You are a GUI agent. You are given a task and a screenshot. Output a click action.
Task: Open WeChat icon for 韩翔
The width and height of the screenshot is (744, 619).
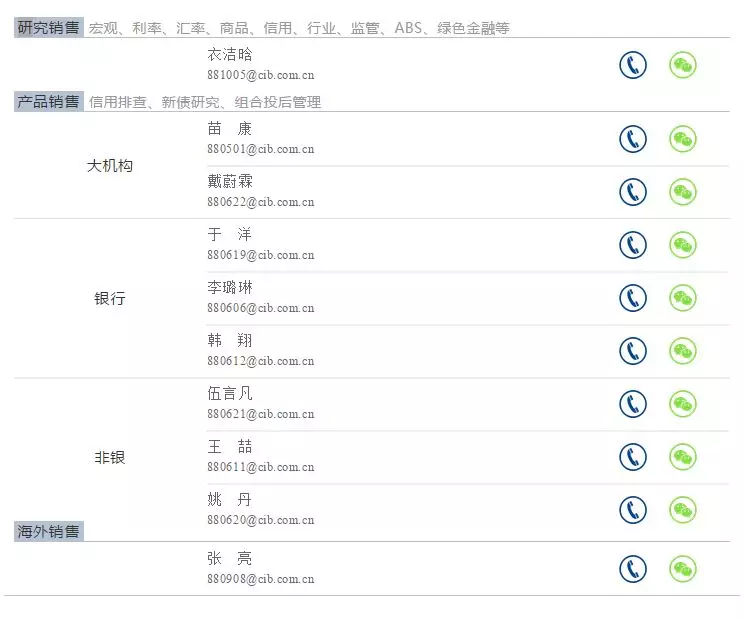tap(682, 351)
